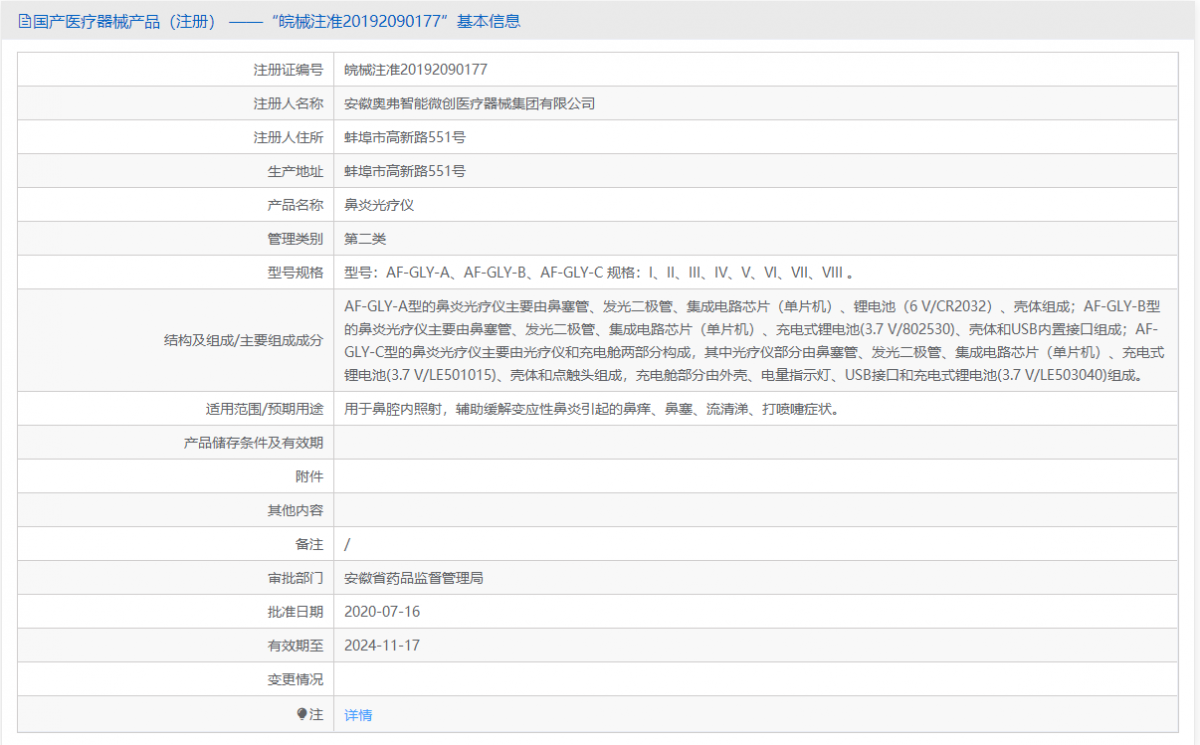Click the lightbulb icon next to 注

pos(300,714)
